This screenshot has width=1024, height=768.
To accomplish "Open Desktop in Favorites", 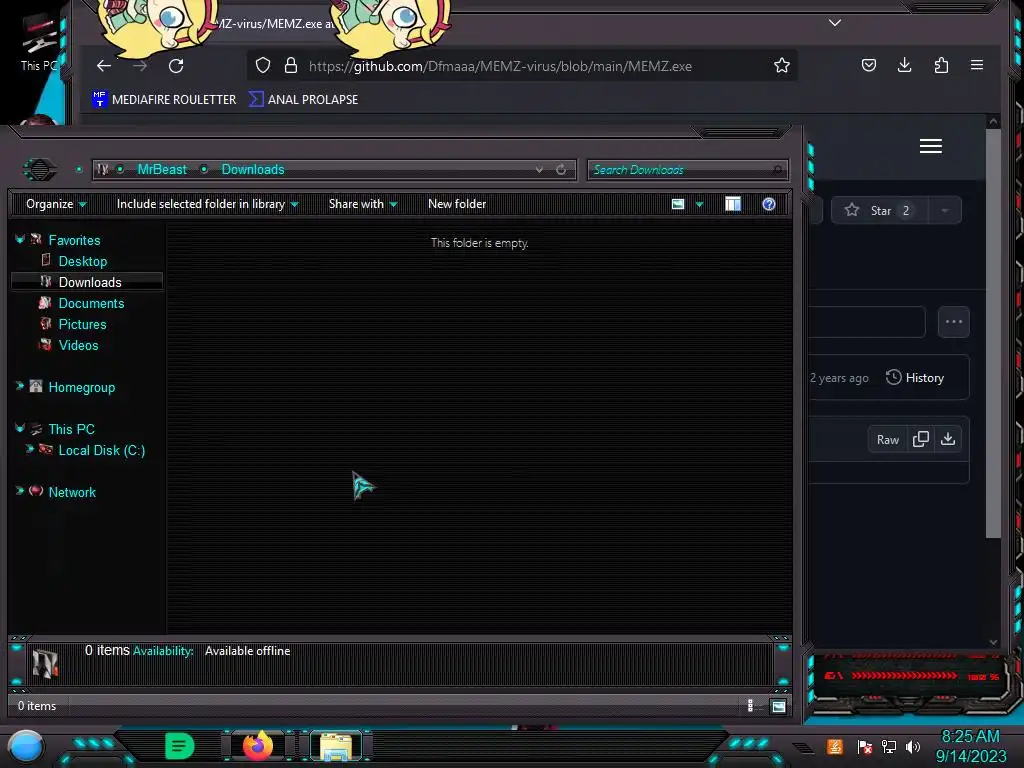I will (82, 261).
